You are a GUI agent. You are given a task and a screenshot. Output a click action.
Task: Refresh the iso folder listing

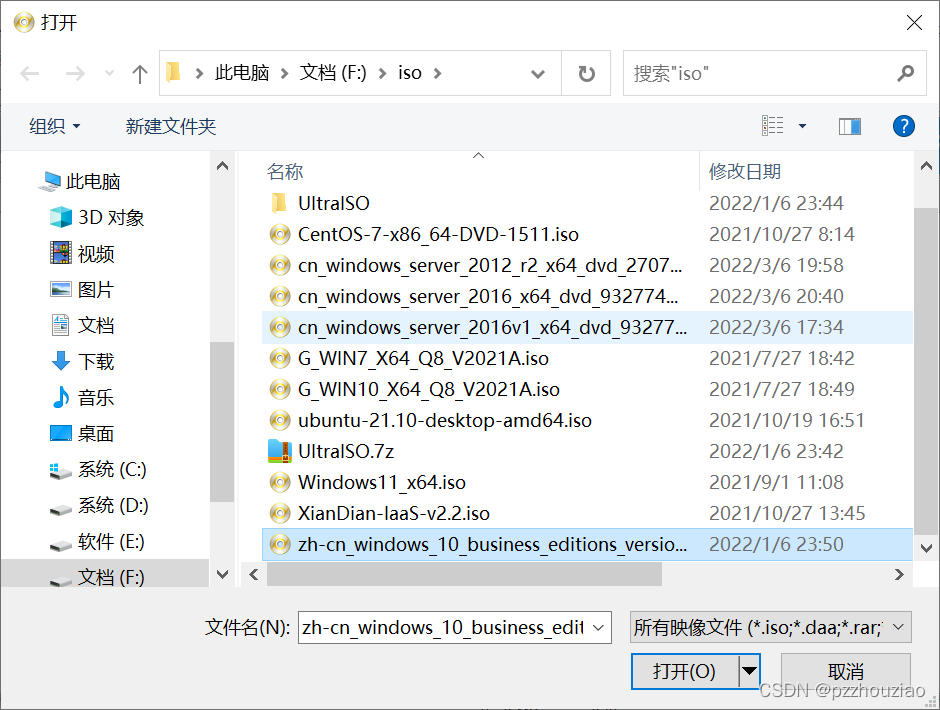(x=586, y=74)
